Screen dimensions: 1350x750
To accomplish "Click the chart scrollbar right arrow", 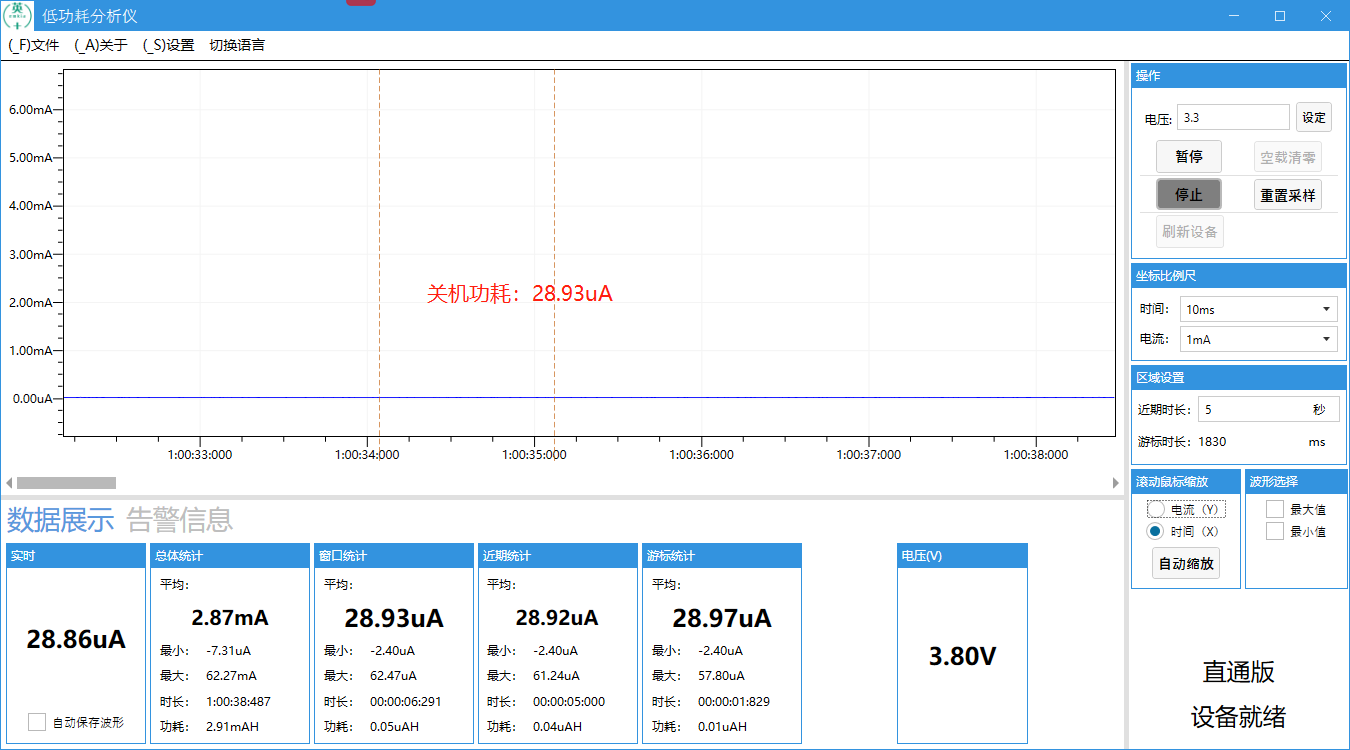I will pos(1116,483).
